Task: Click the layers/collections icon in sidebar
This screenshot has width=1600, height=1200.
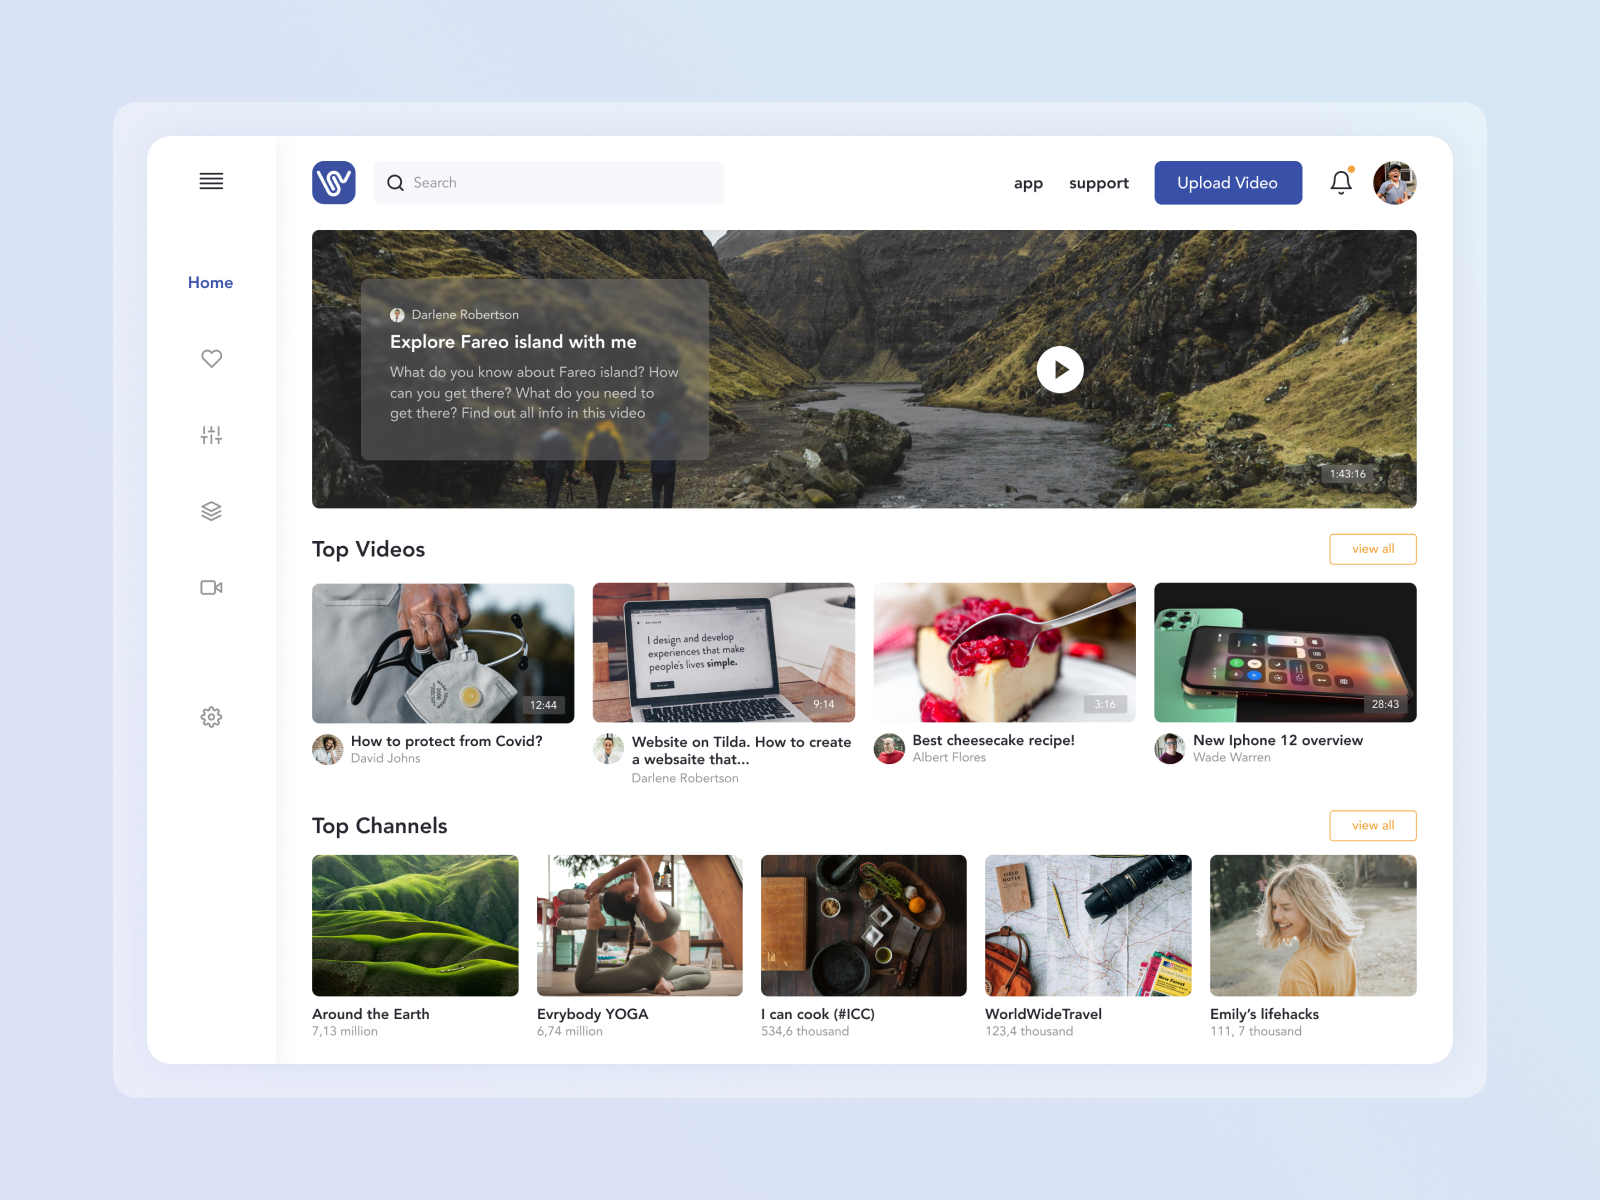Action: coord(211,510)
